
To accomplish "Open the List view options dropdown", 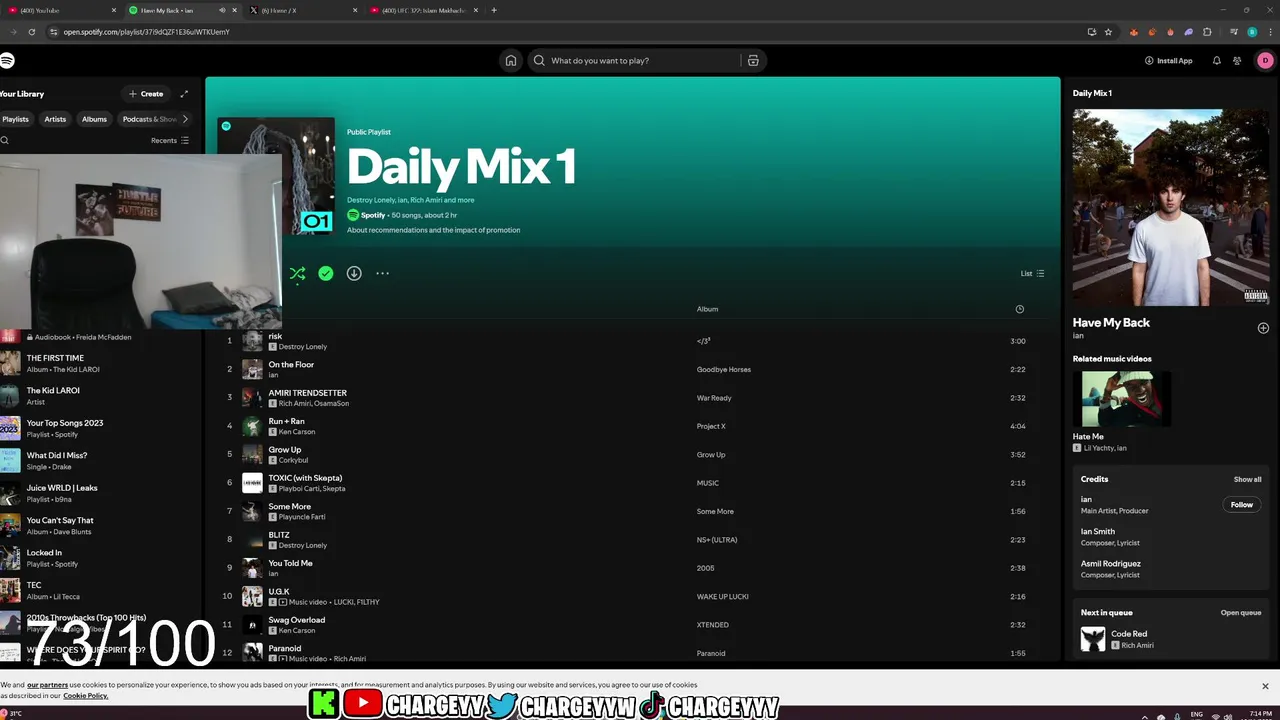I will click(x=1032, y=273).
